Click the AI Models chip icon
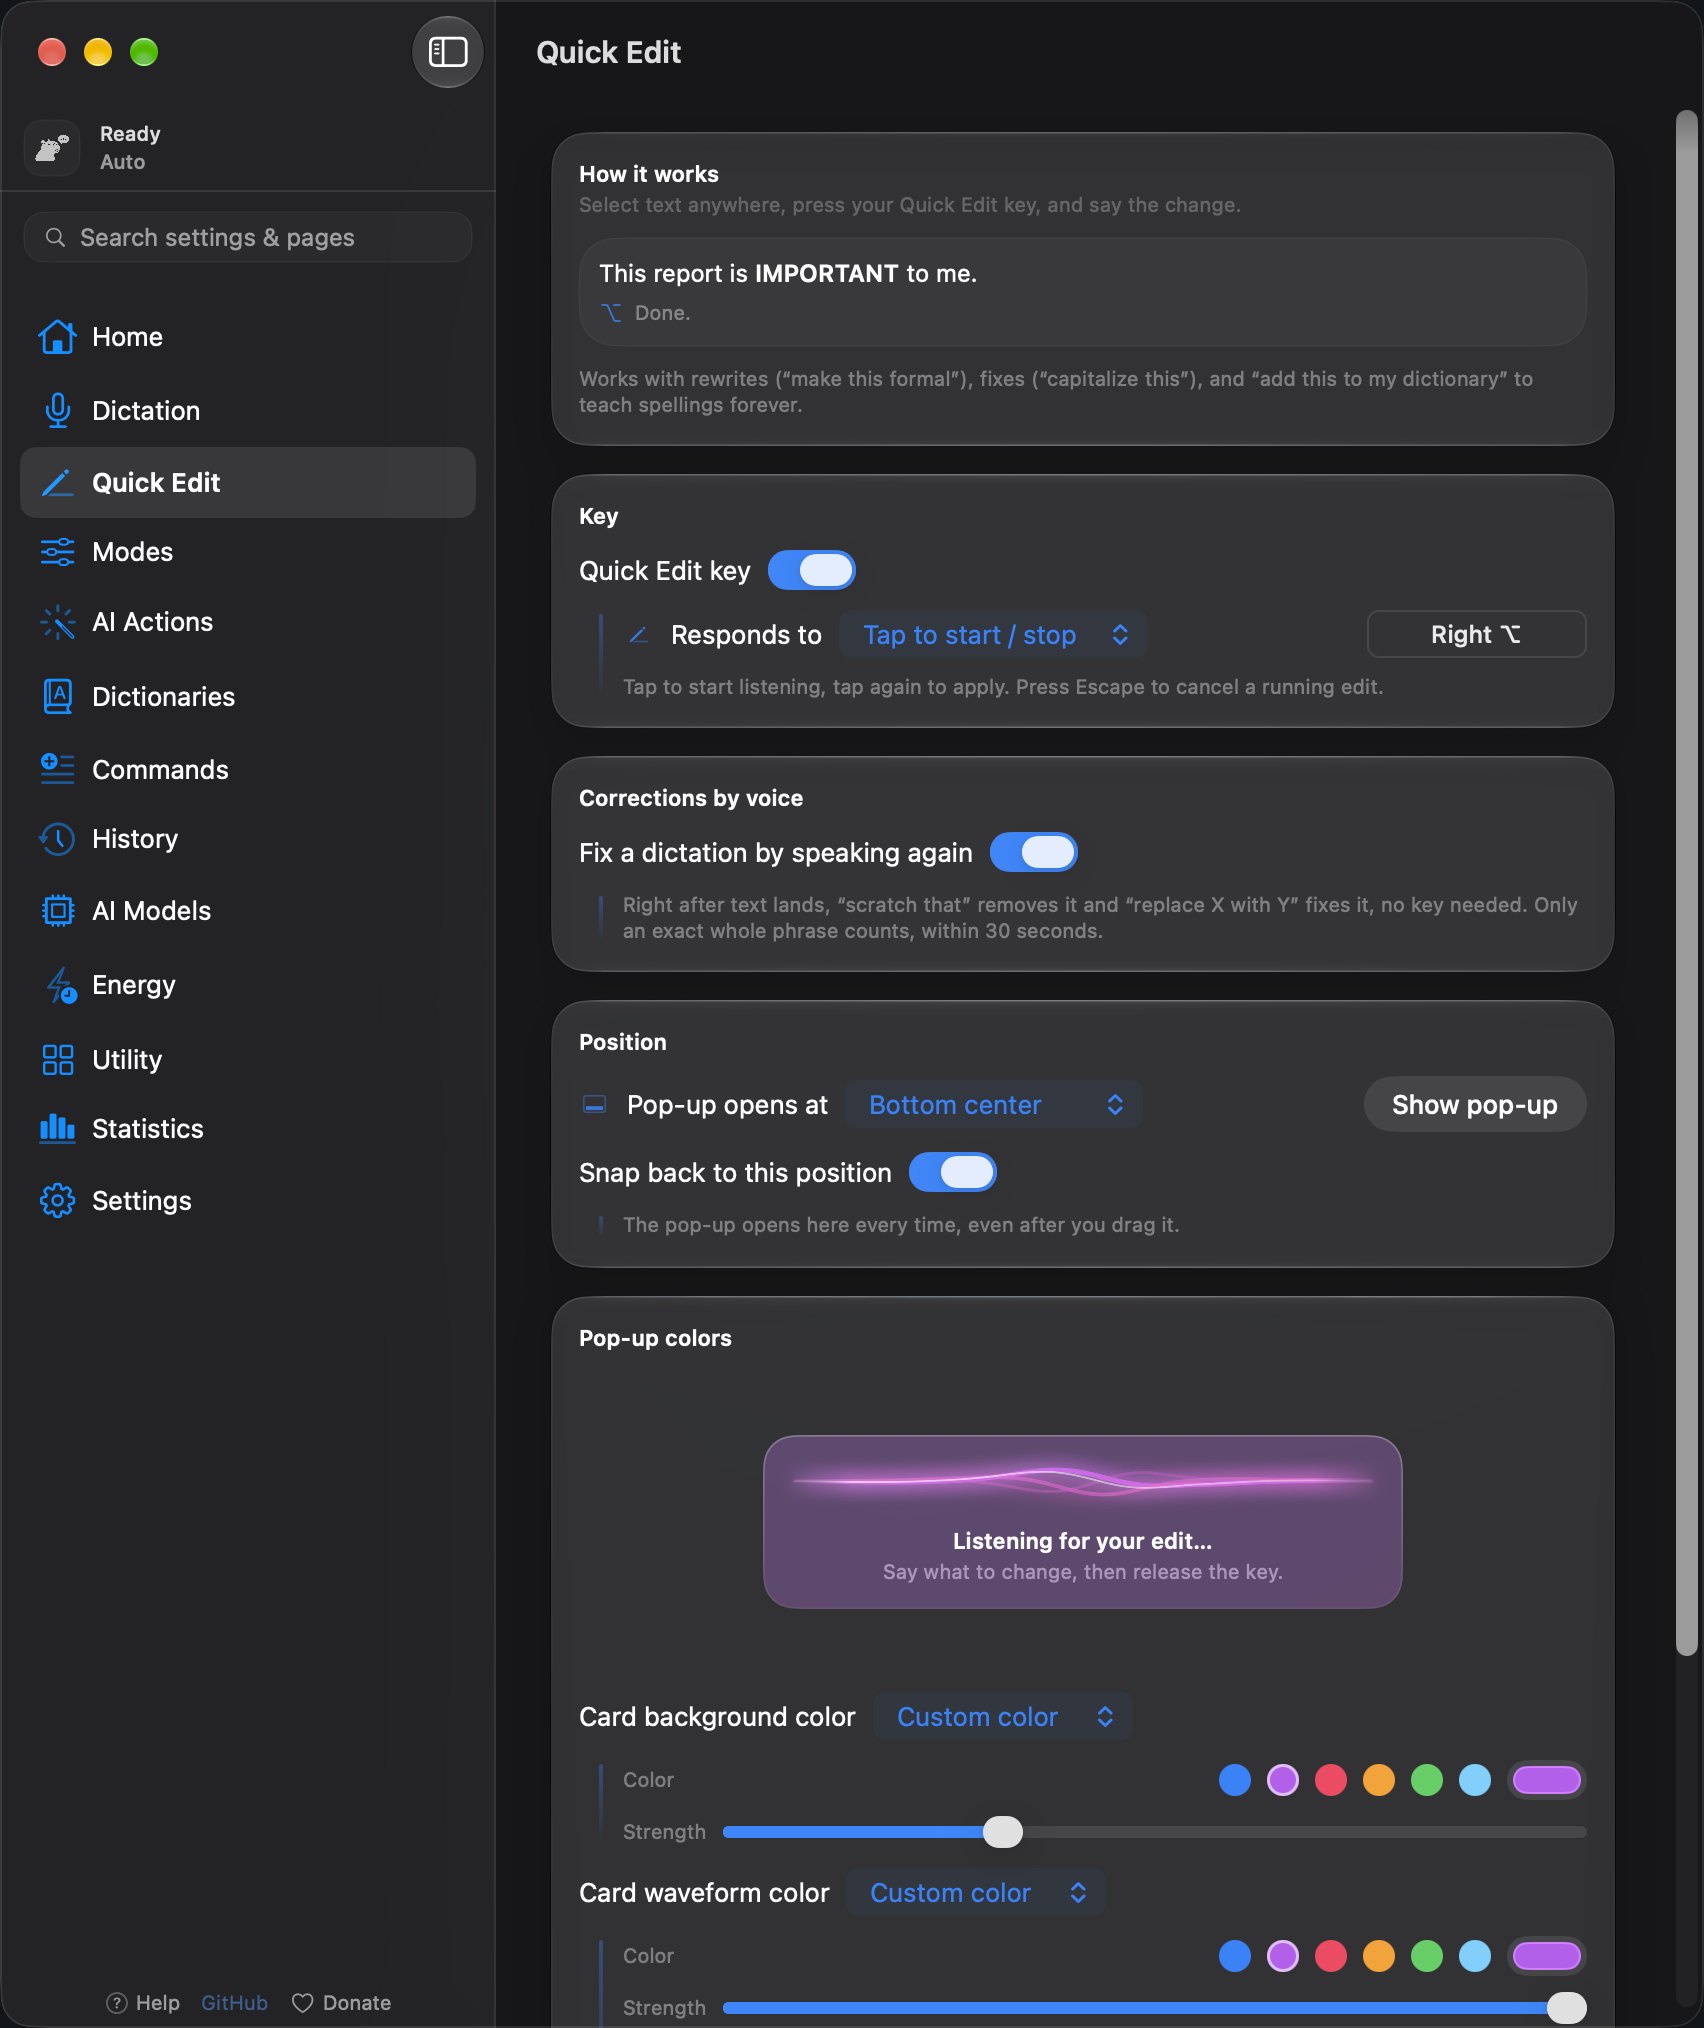Viewport: 1704px width, 2028px height. [57, 911]
